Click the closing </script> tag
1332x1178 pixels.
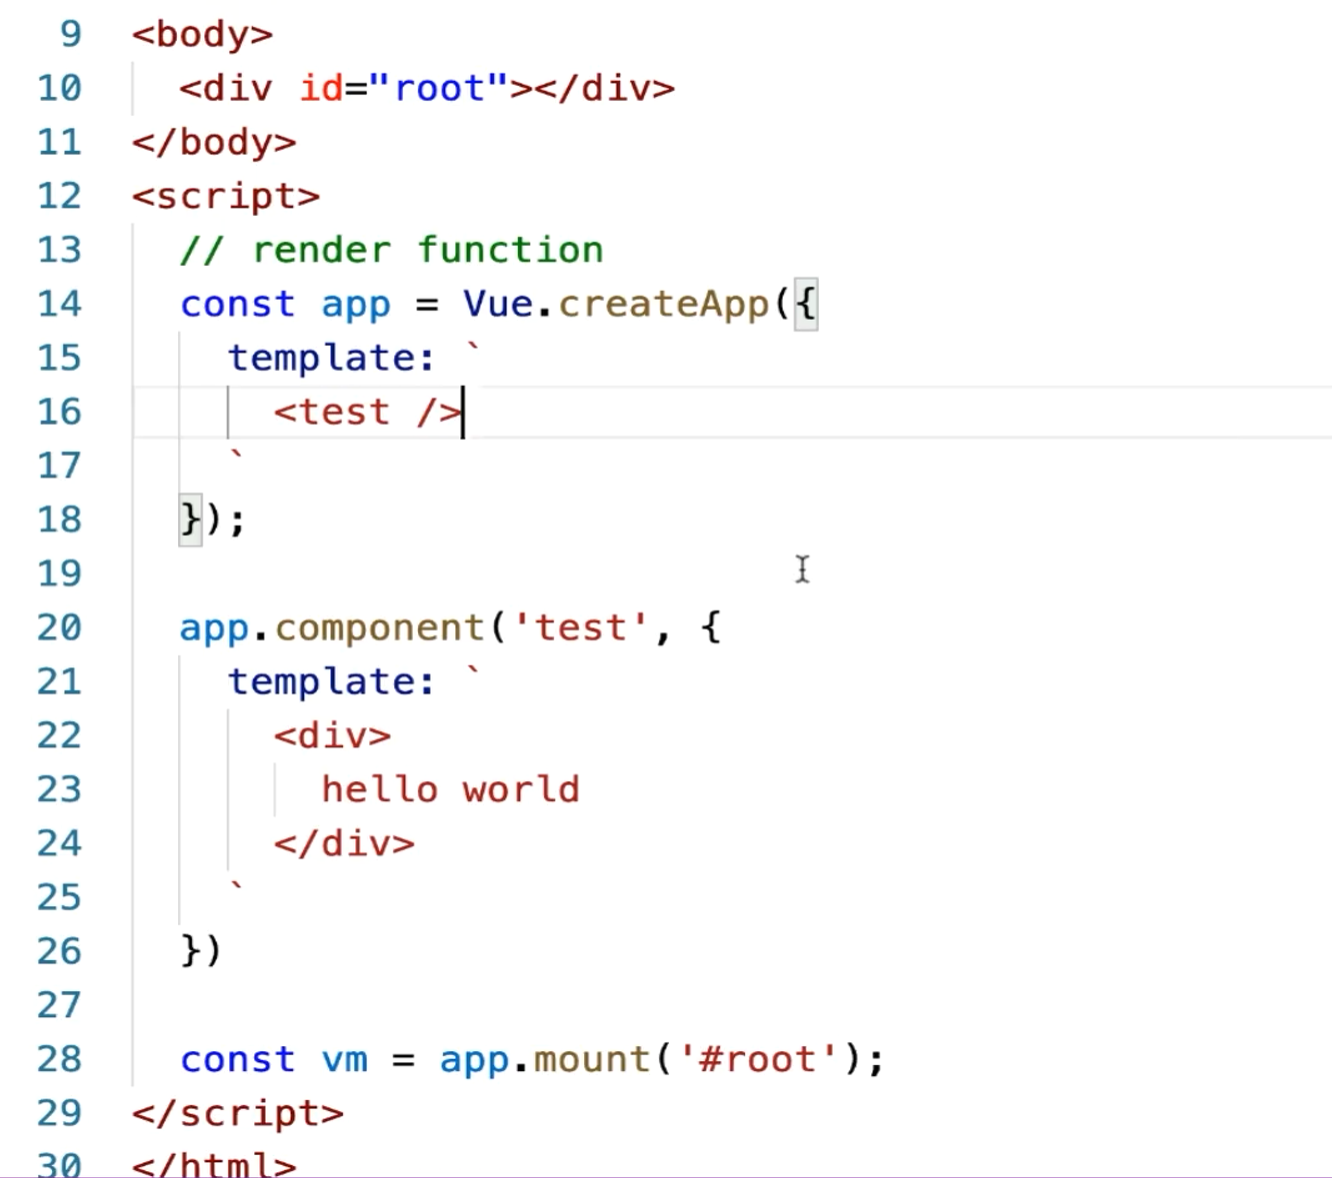238,1114
